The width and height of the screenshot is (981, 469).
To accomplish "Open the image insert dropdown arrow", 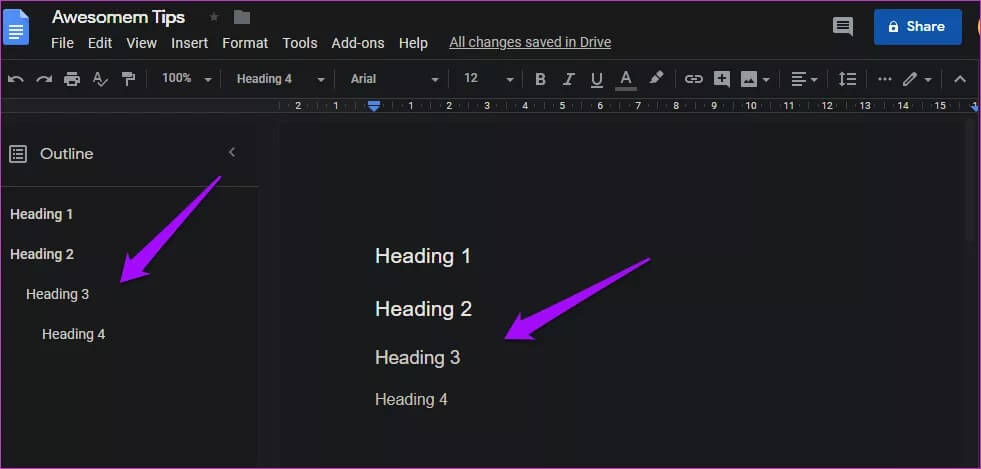I will (766, 80).
